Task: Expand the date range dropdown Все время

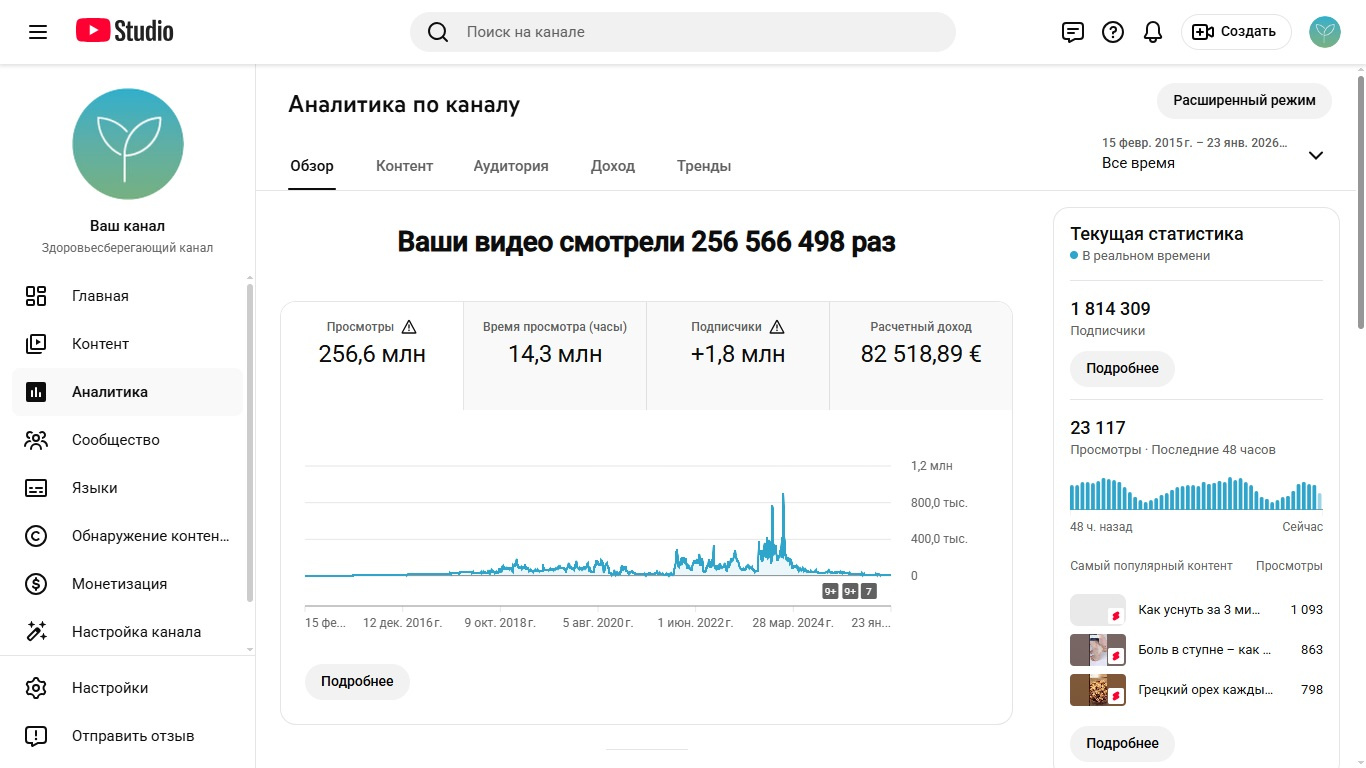Action: pyautogui.click(x=1316, y=155)
